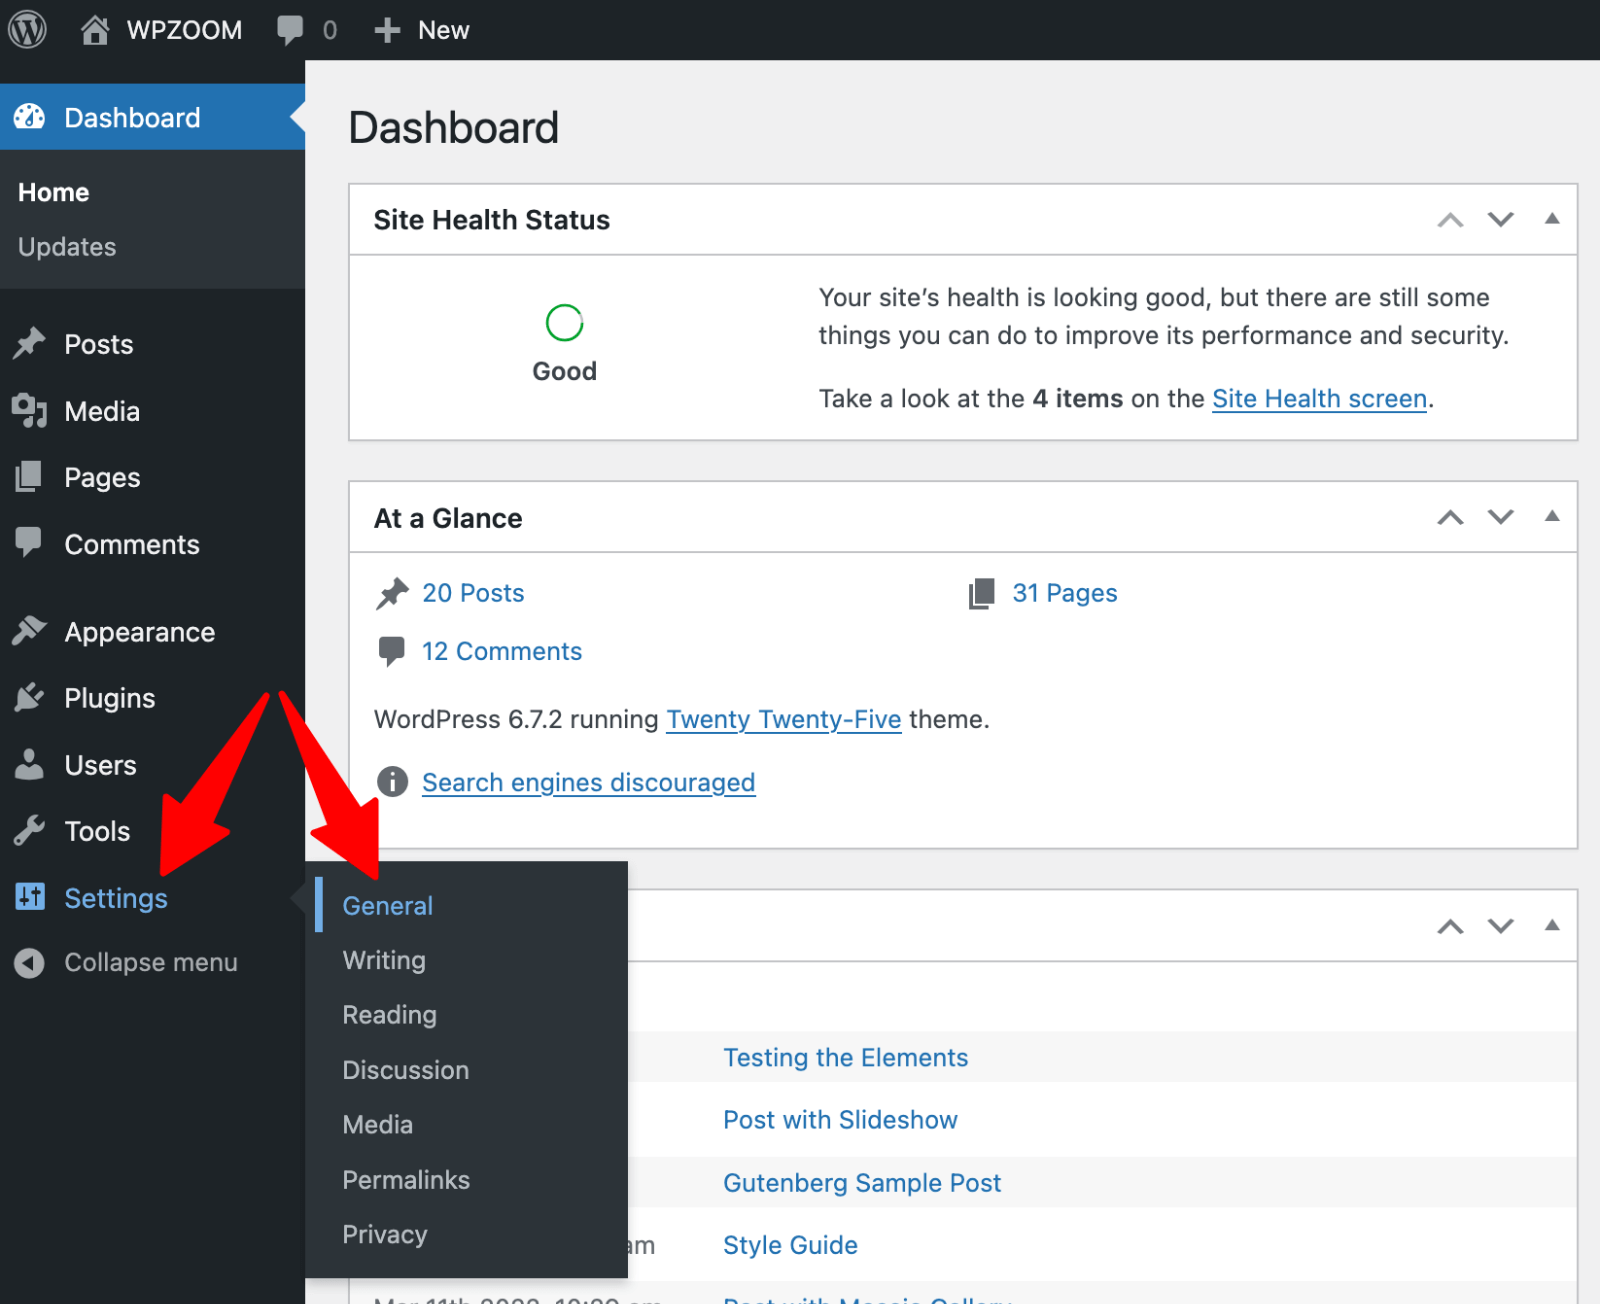Click the Search engines discouraged link

tap(588, 782)
